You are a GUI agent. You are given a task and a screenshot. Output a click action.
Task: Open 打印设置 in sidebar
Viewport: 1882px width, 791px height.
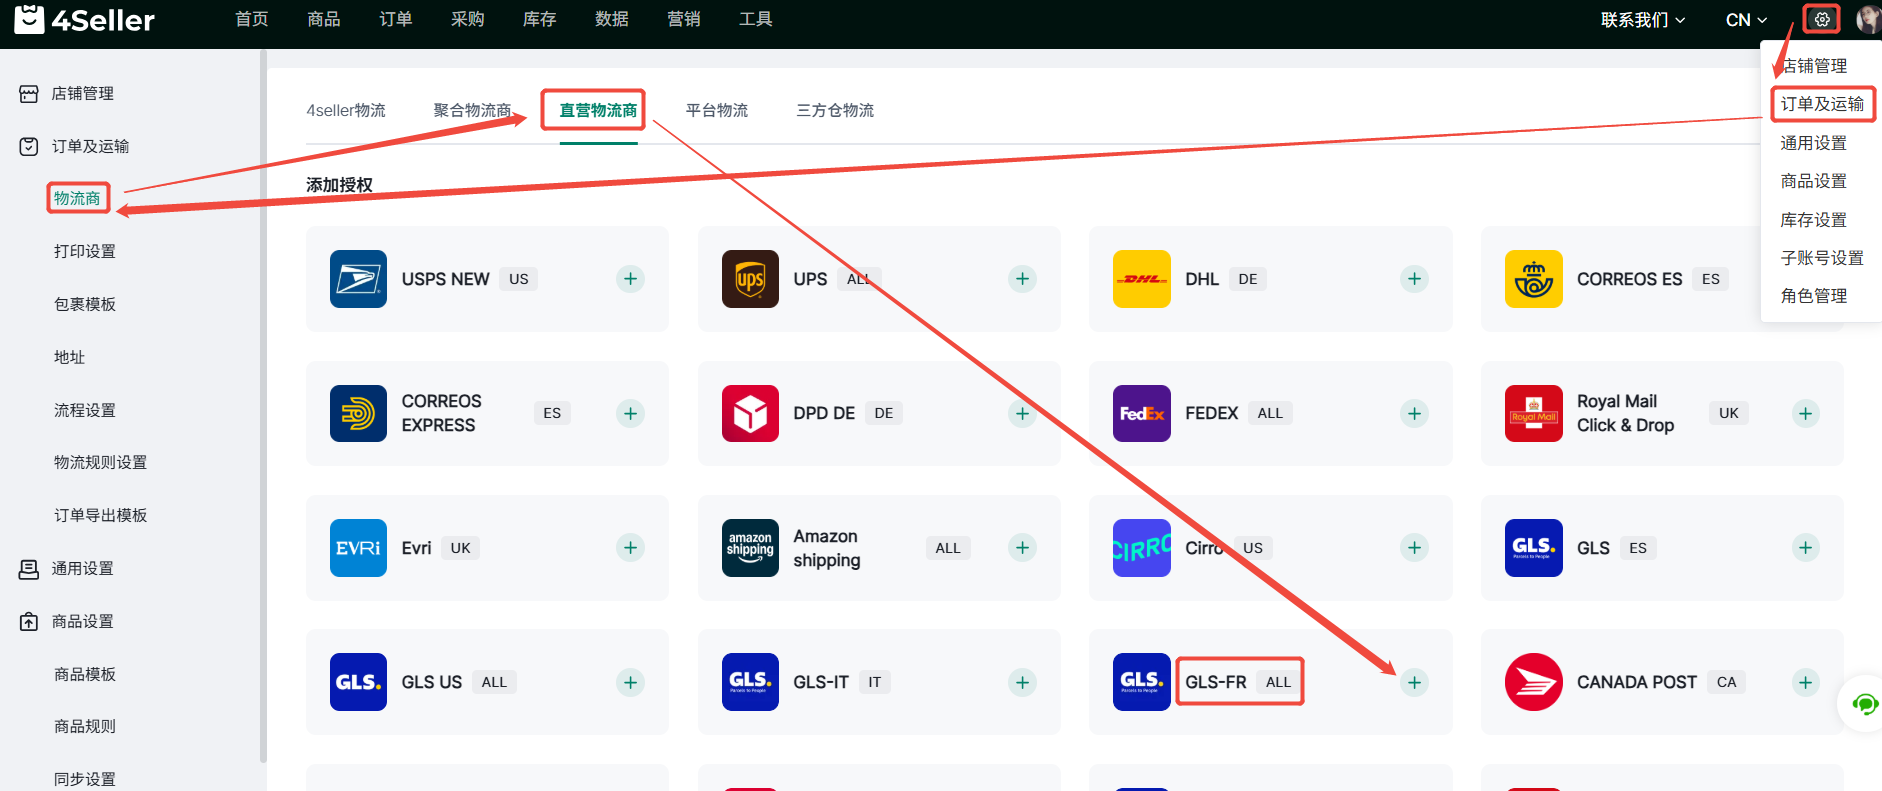point(85,251)
